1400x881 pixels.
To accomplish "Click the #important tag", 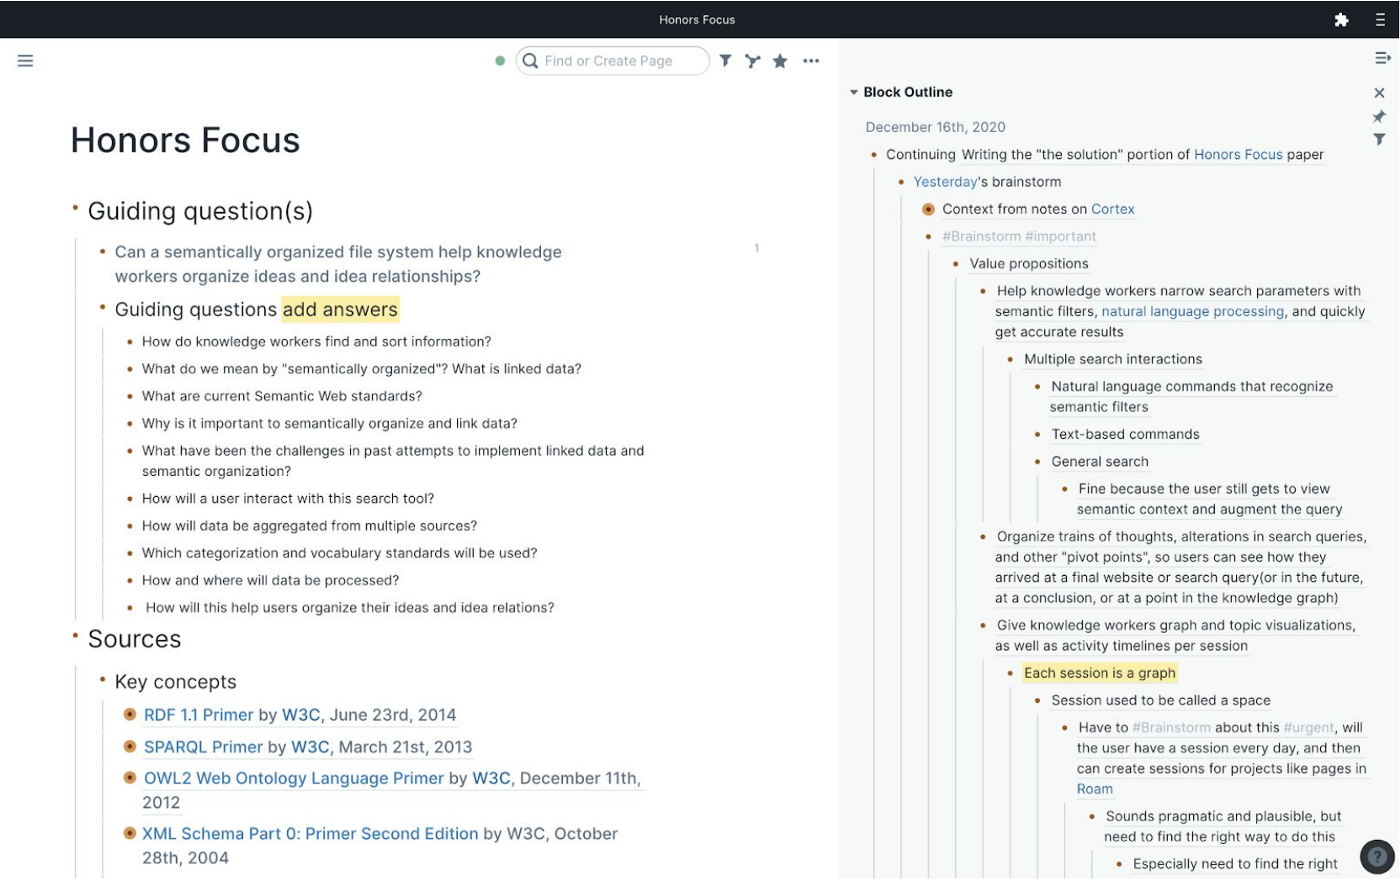I will click(x=1061, y=236).
